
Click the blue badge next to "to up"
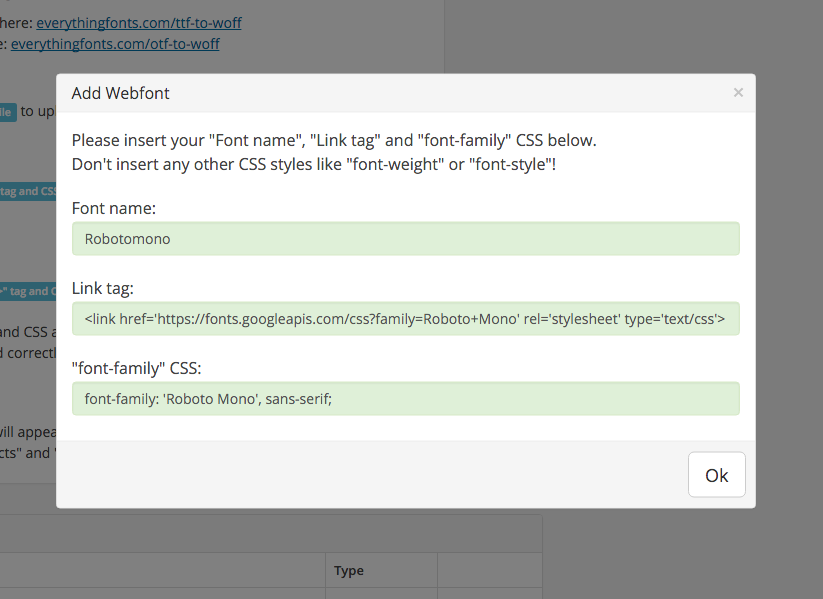coord(6,112)
